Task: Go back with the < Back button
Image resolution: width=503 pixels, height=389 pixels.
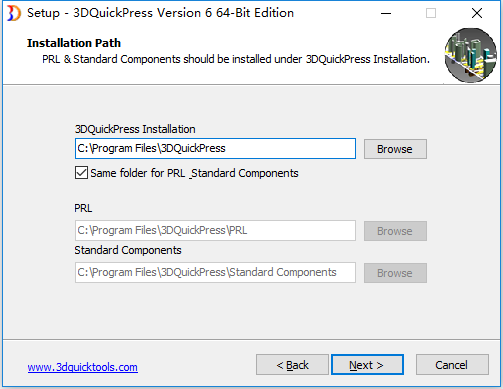Action: point(292,365)
